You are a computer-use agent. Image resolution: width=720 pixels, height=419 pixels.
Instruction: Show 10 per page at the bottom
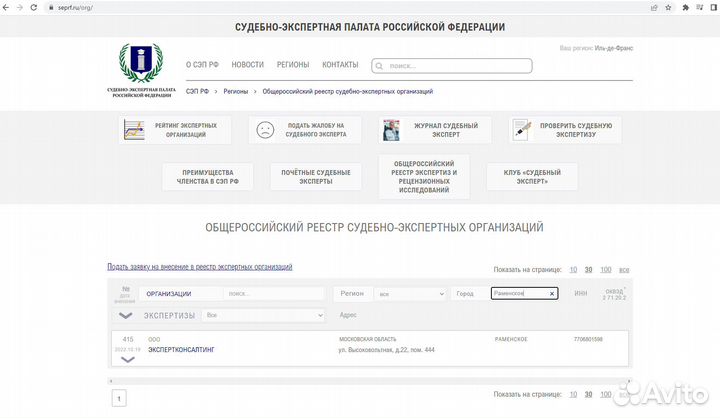(x=573, y=395)
